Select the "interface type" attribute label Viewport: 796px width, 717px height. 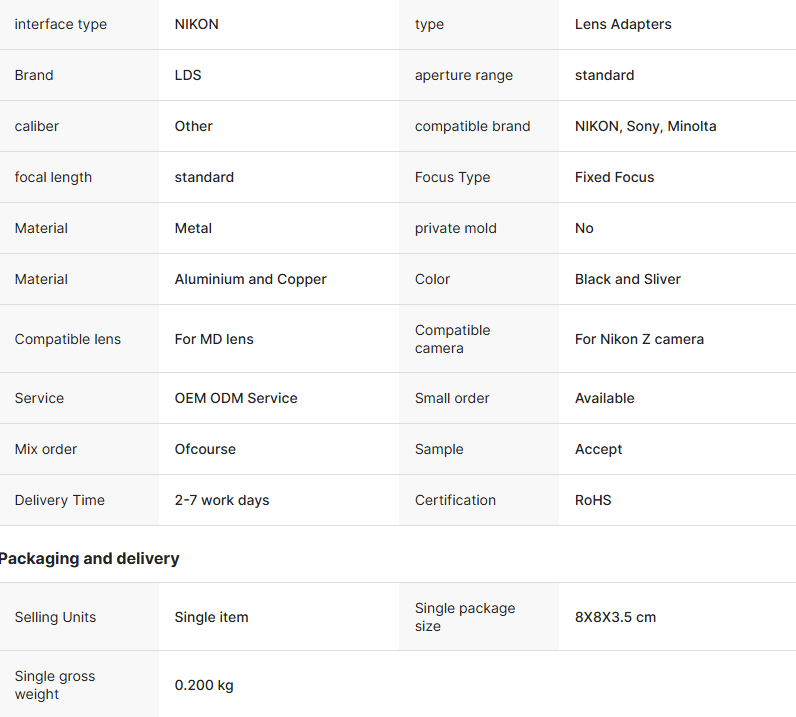pos(61,24)
